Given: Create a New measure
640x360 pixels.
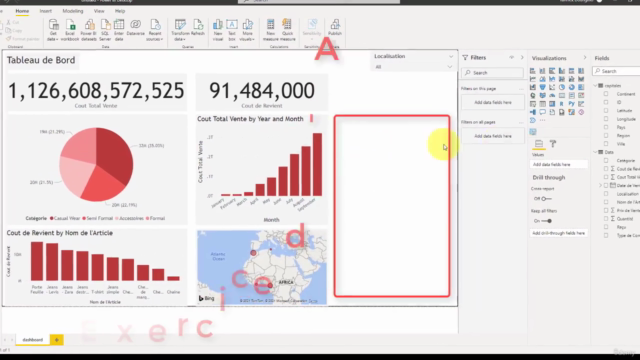Looking at the screenshot, I should [270, 30].
